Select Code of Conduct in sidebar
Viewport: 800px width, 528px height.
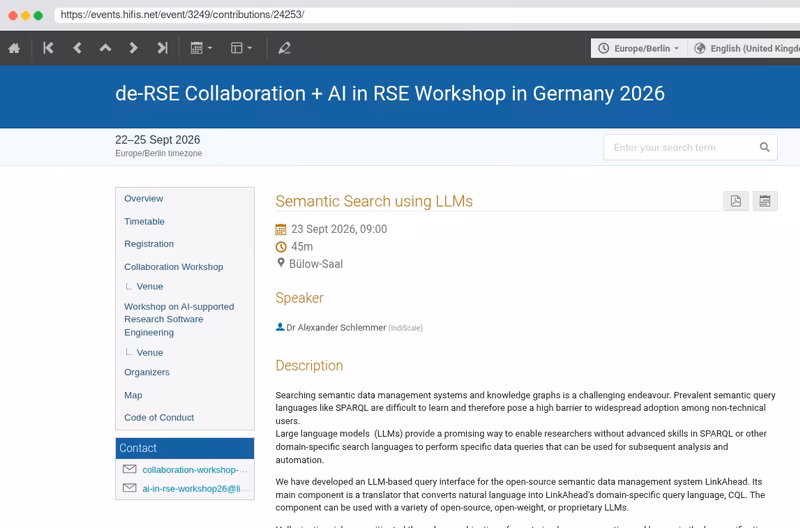point(159,417)
